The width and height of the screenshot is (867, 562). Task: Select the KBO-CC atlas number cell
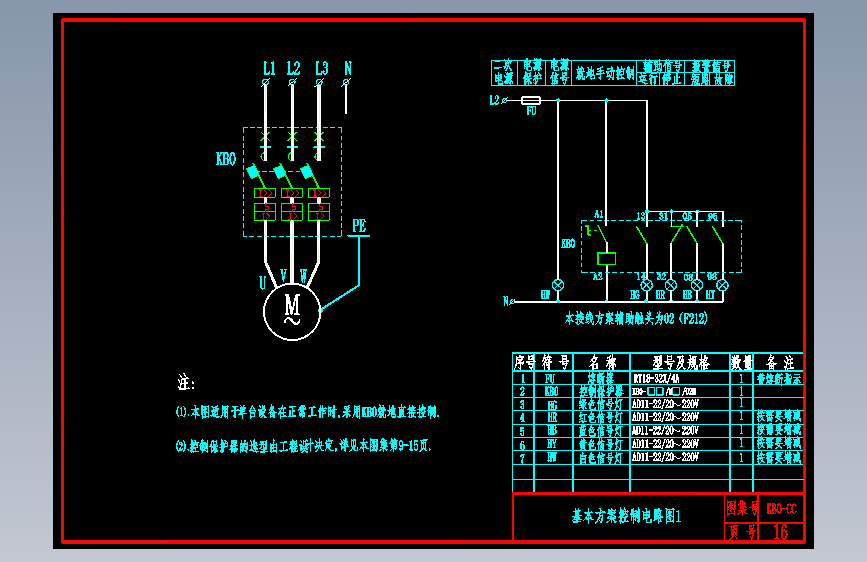tap(782, 508)
